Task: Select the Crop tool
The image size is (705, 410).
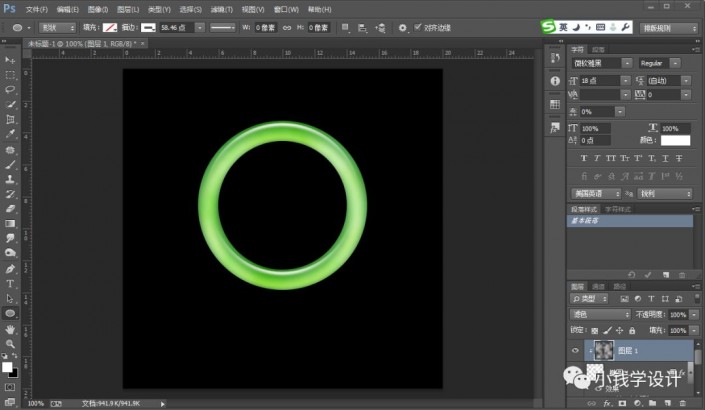Action: [10, 117]
